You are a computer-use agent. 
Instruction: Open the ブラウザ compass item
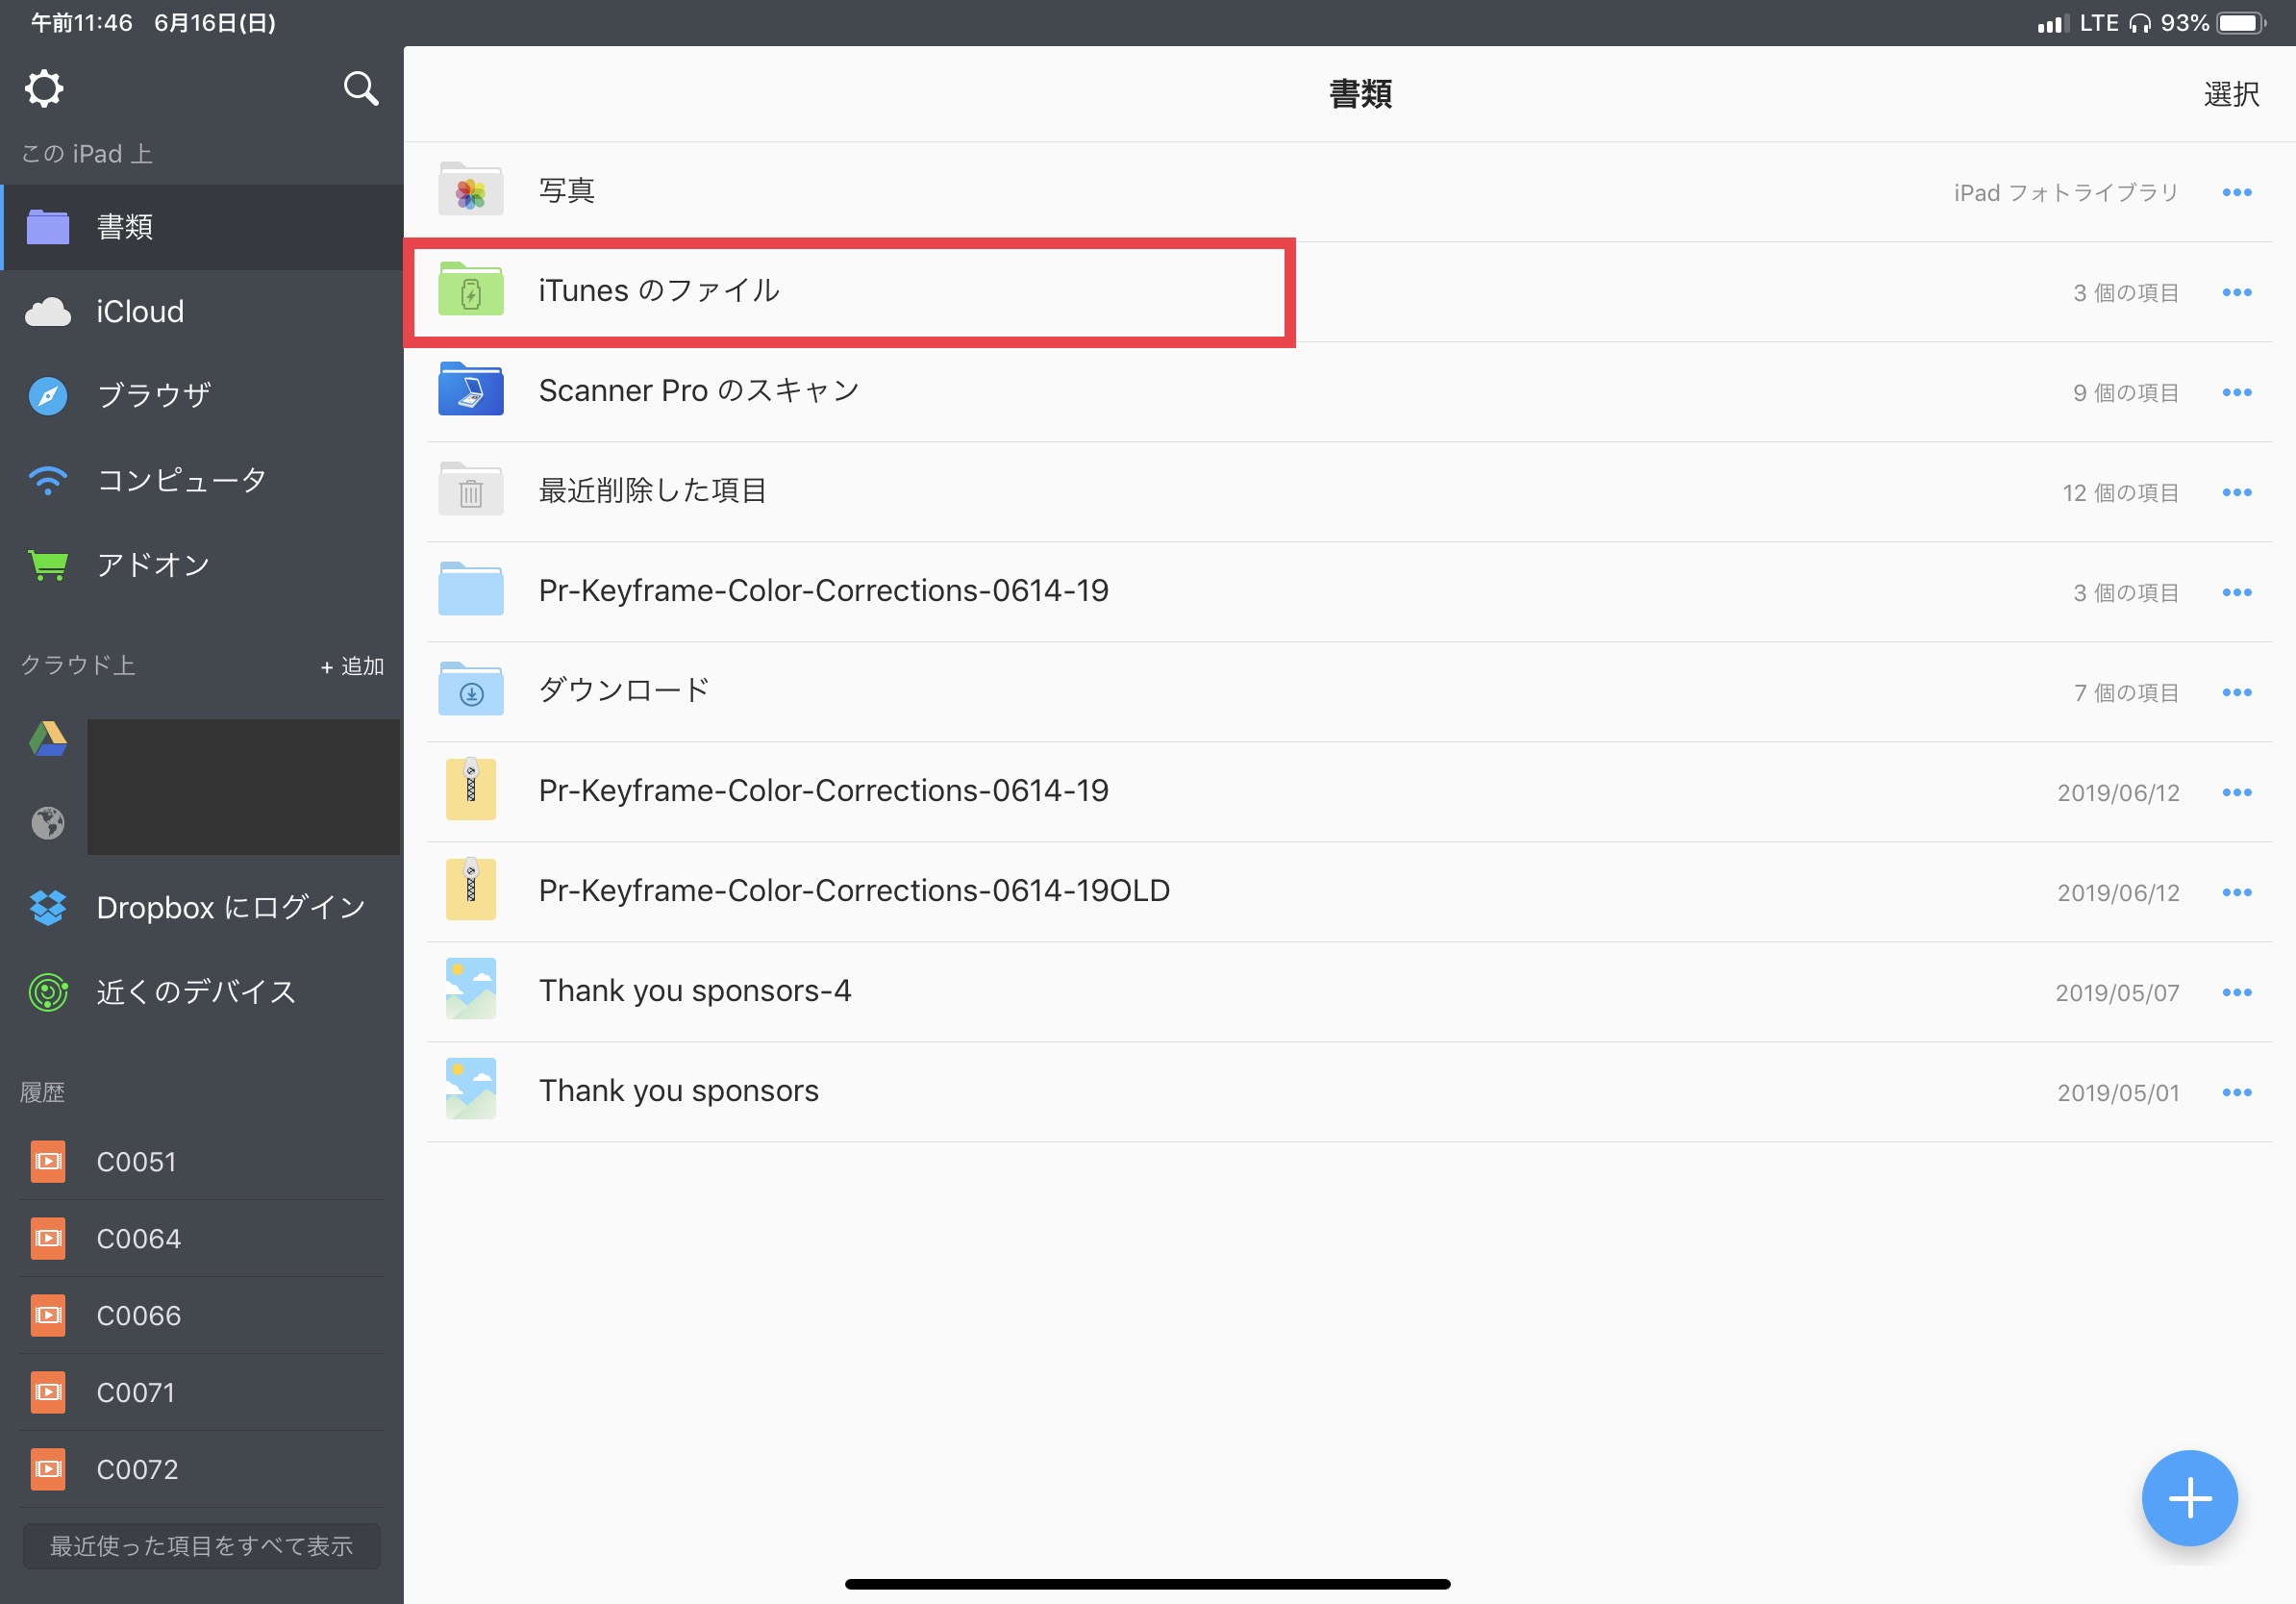coord(152,396)
